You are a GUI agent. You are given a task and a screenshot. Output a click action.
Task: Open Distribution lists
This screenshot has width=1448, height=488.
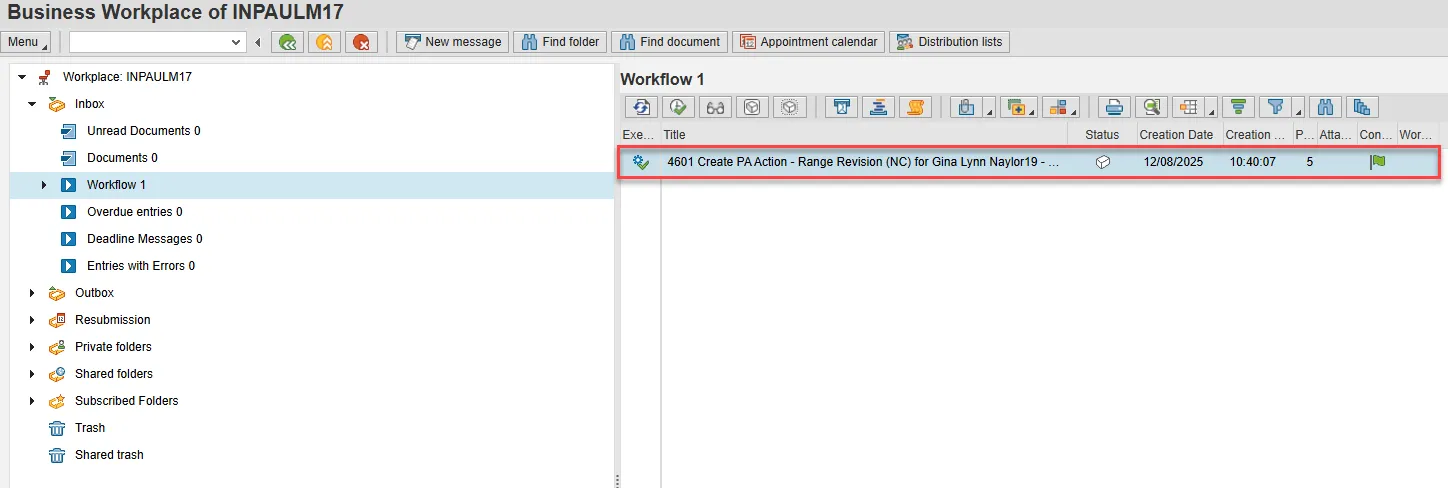(949, 42)
